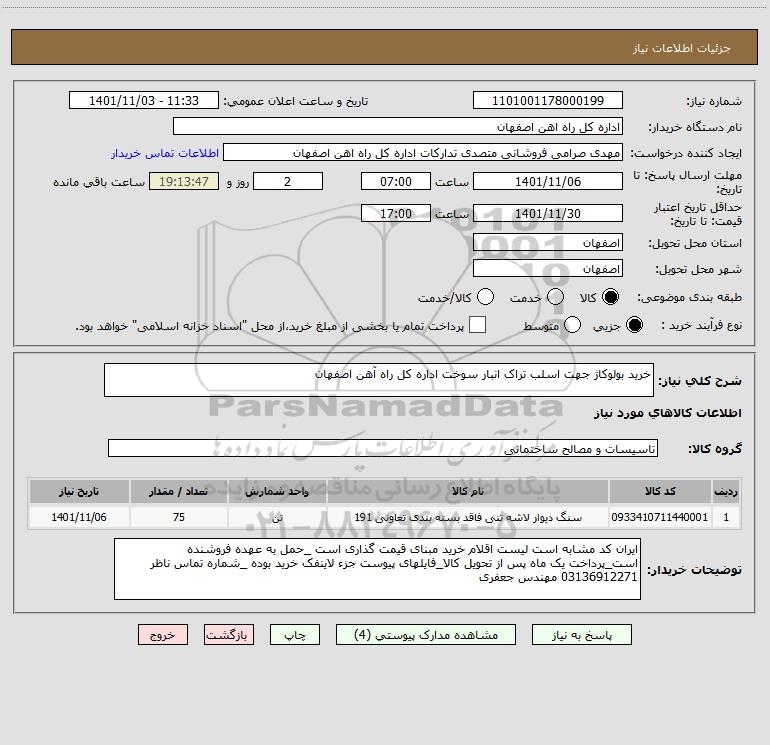
Task: Click row number 1 cell
Action: (x=726, y=517)
